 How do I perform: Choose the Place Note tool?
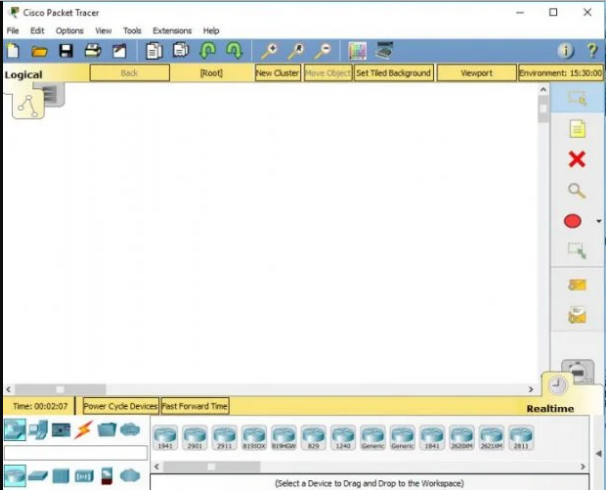[577, 129]
